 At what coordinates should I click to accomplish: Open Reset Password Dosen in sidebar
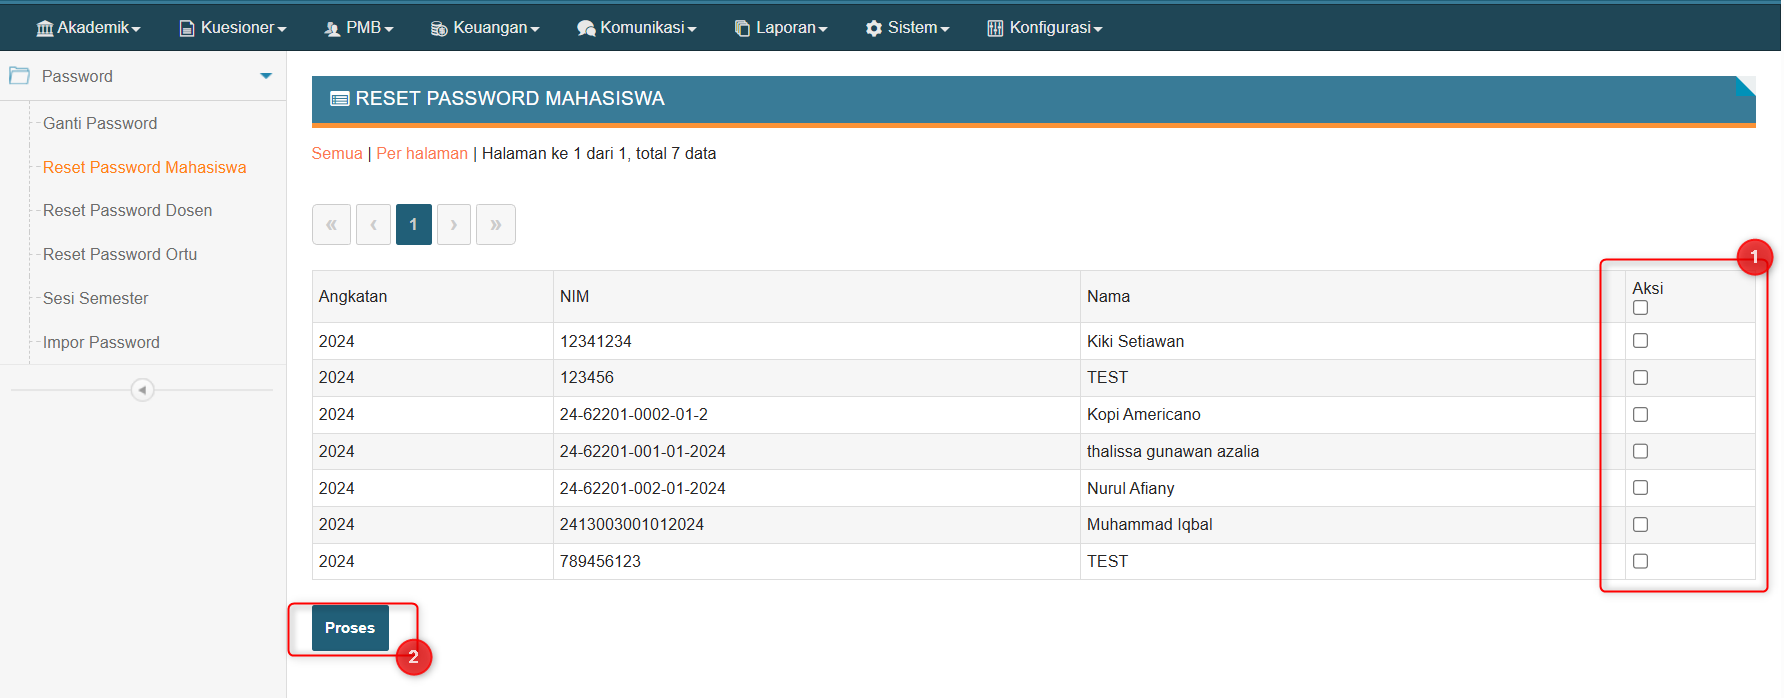(x=127, y=211)
